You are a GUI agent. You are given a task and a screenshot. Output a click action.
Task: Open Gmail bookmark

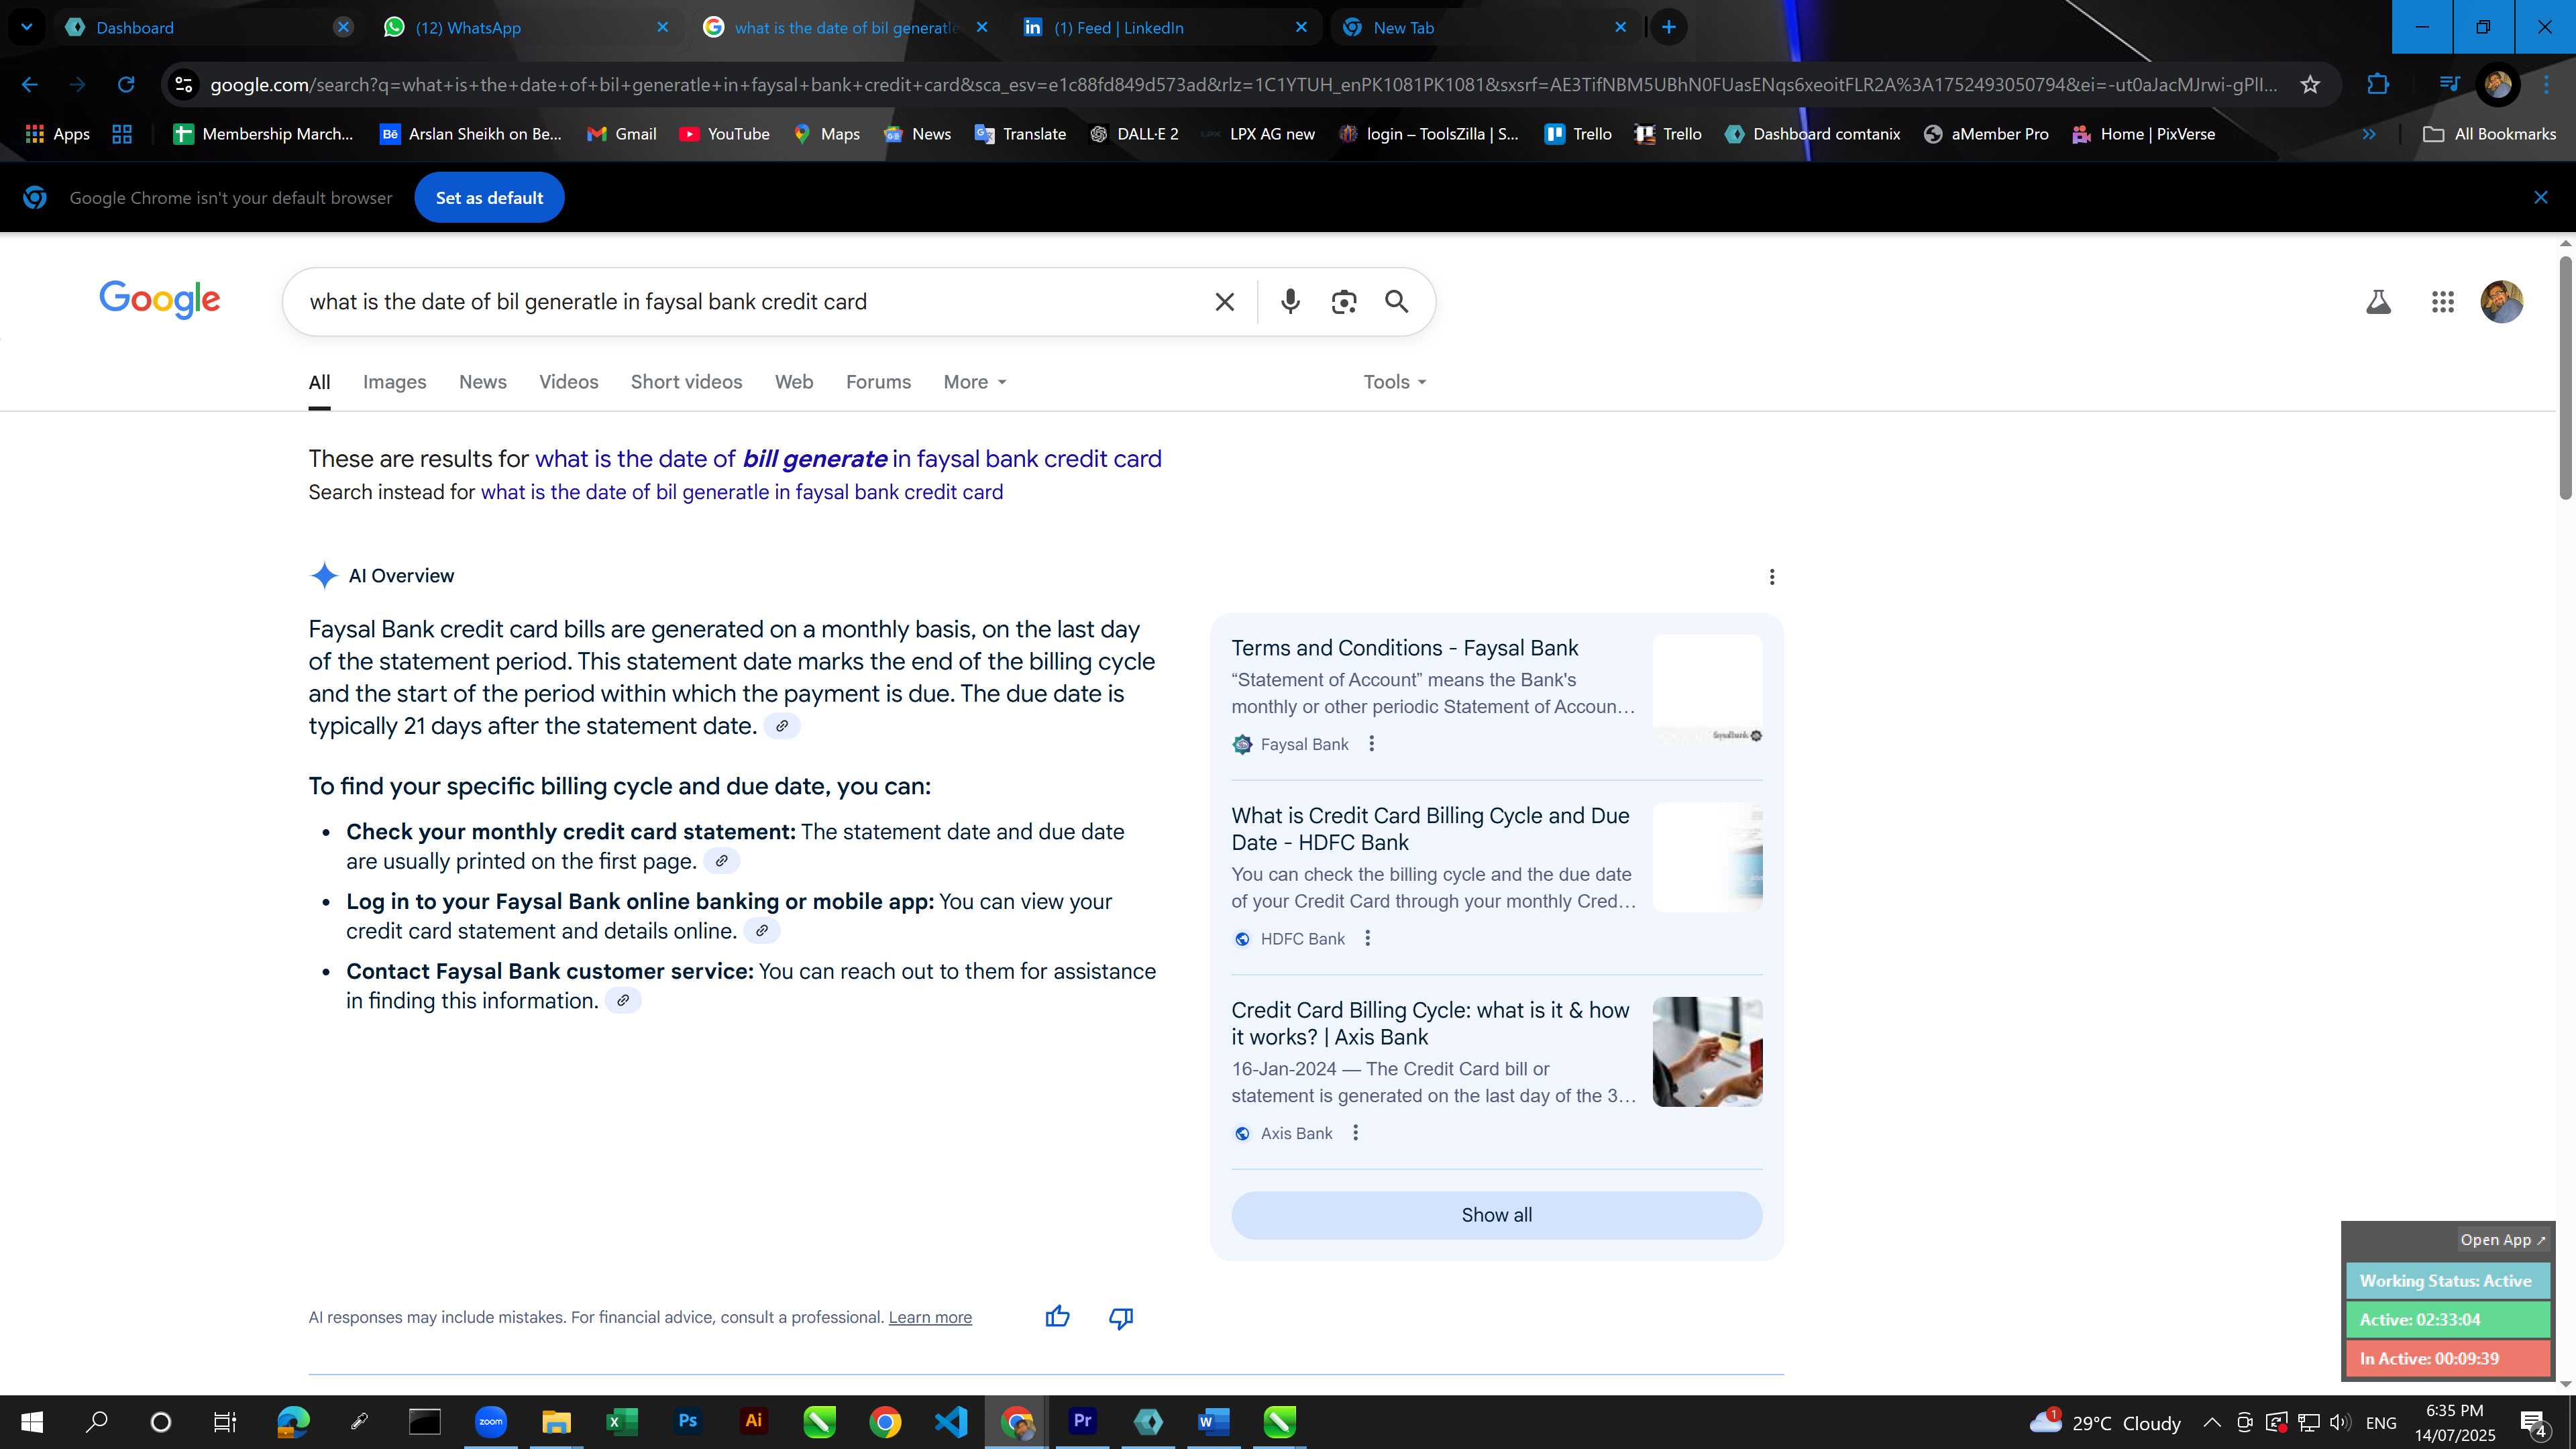pos(621,134)
